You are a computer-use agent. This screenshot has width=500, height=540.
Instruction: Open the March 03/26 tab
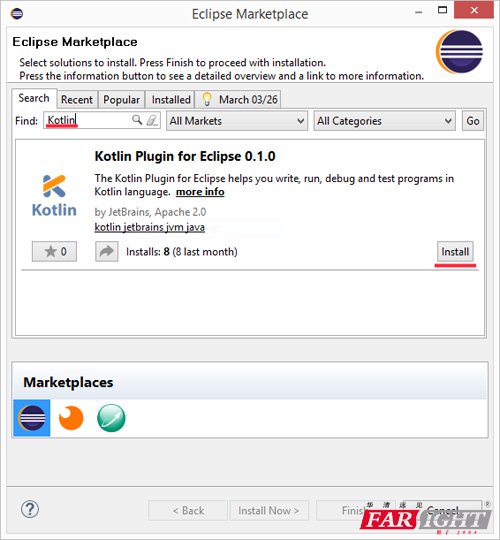(238, 100)
